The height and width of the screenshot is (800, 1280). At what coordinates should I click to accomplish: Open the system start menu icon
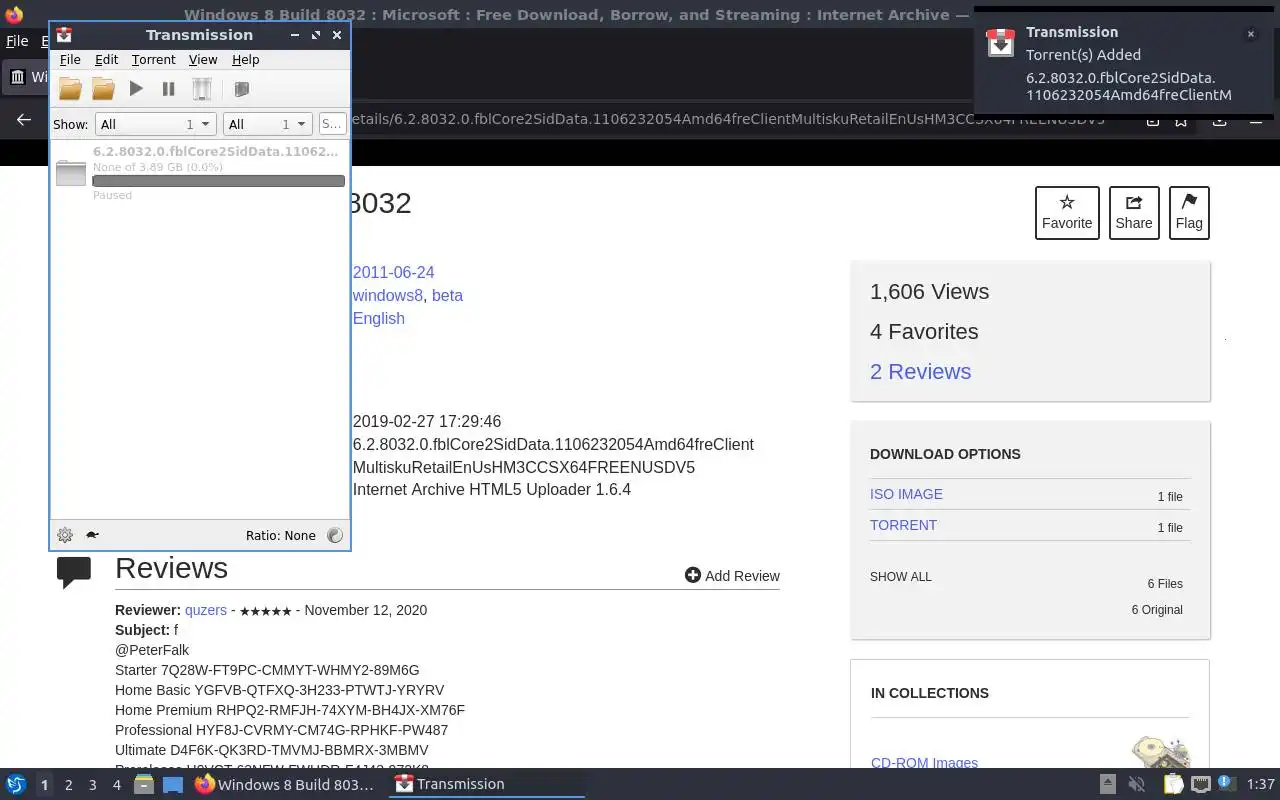(15, 784)
